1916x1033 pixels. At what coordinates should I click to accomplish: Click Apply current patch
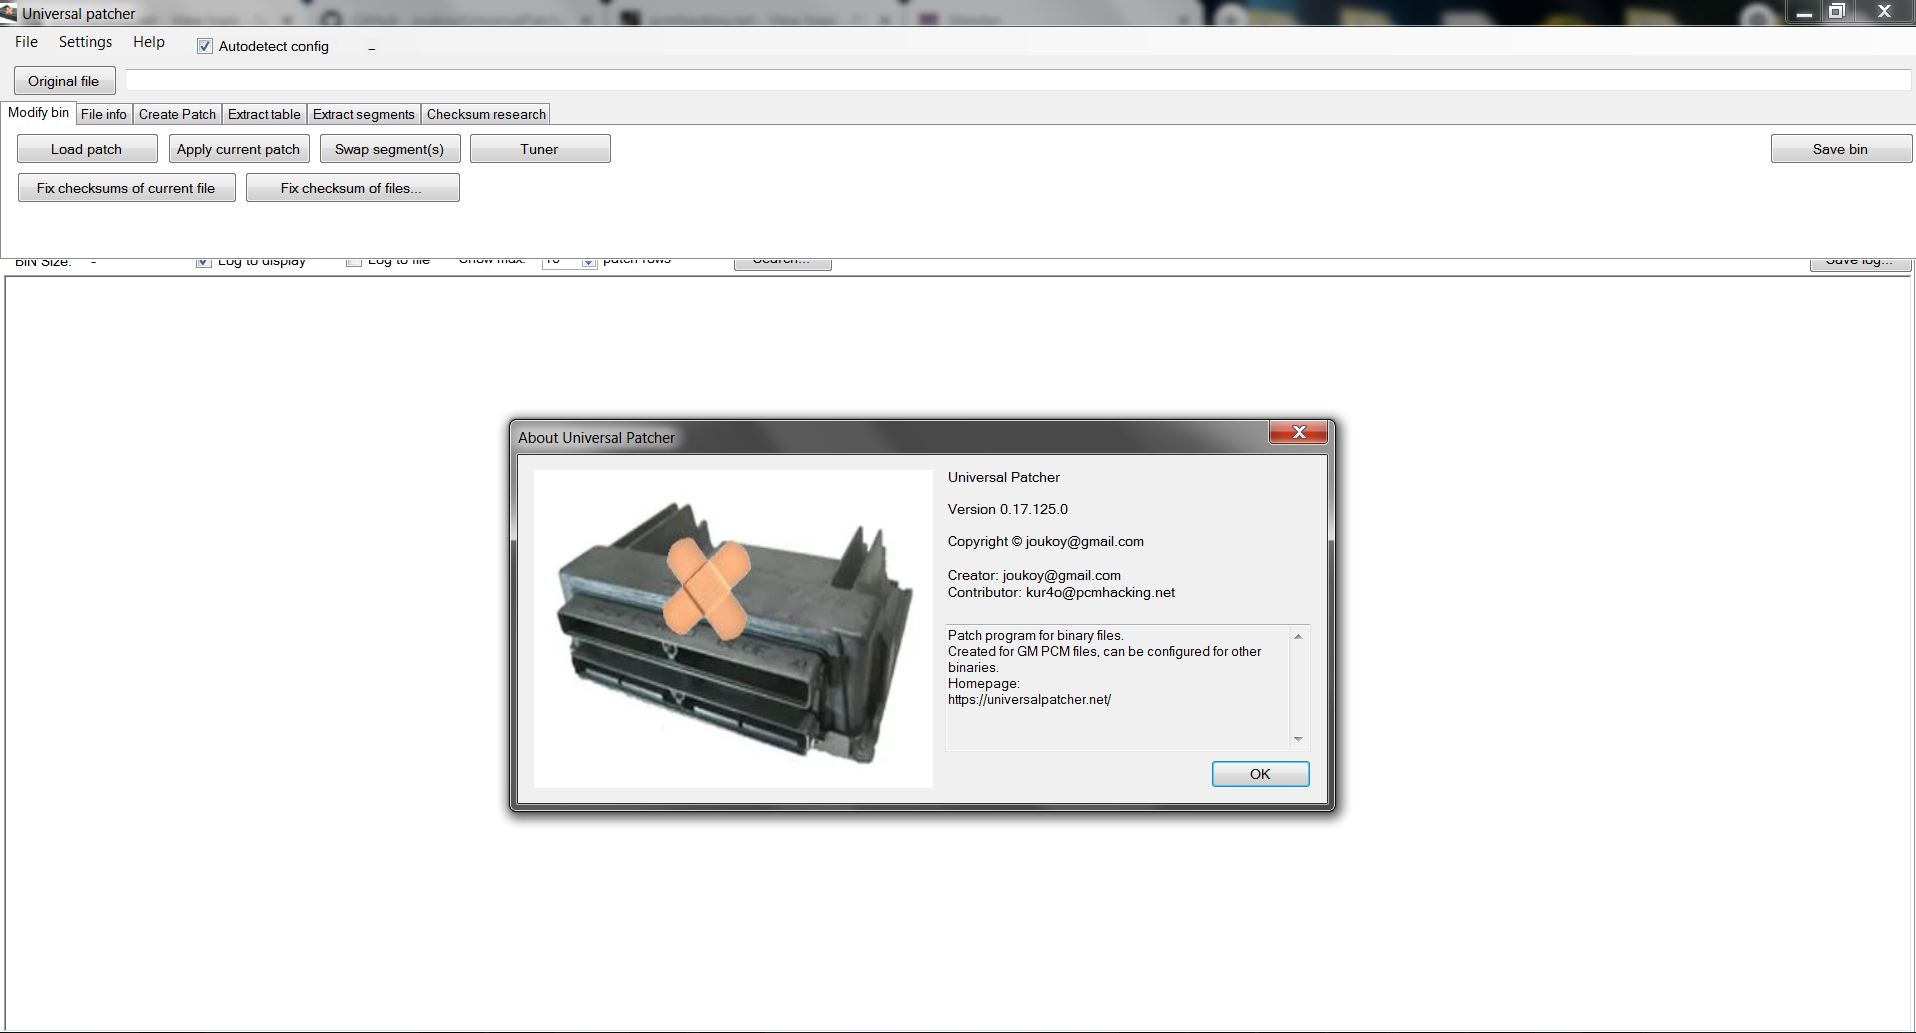tap(239, 149)
